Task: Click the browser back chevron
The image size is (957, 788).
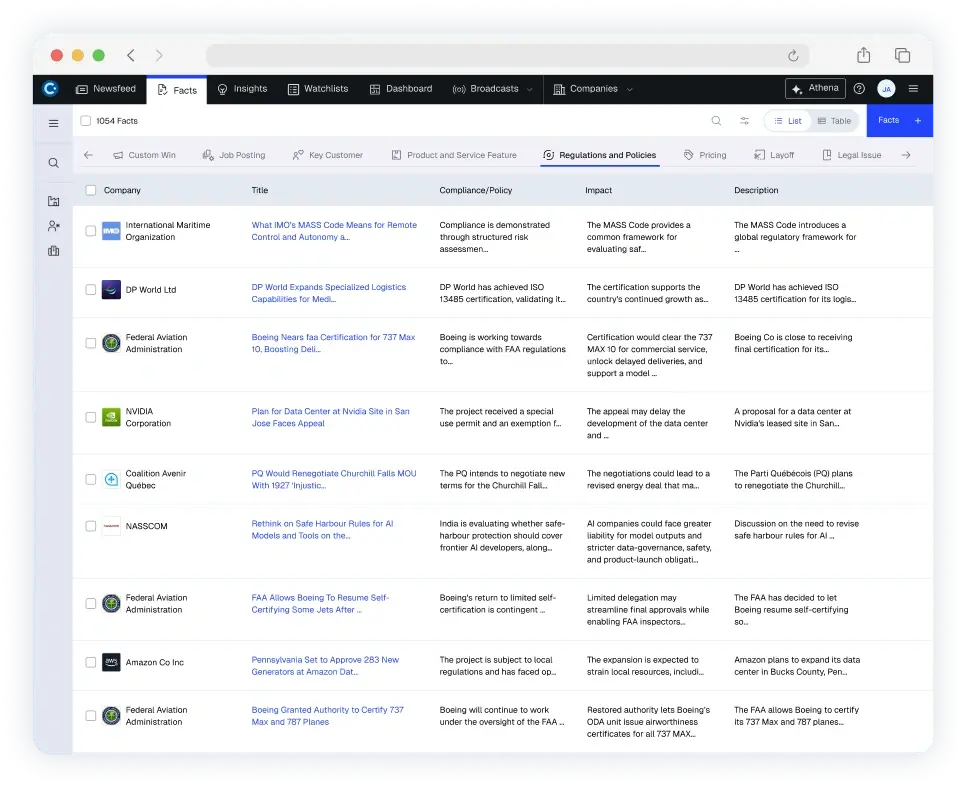Action: pos(131,56)
